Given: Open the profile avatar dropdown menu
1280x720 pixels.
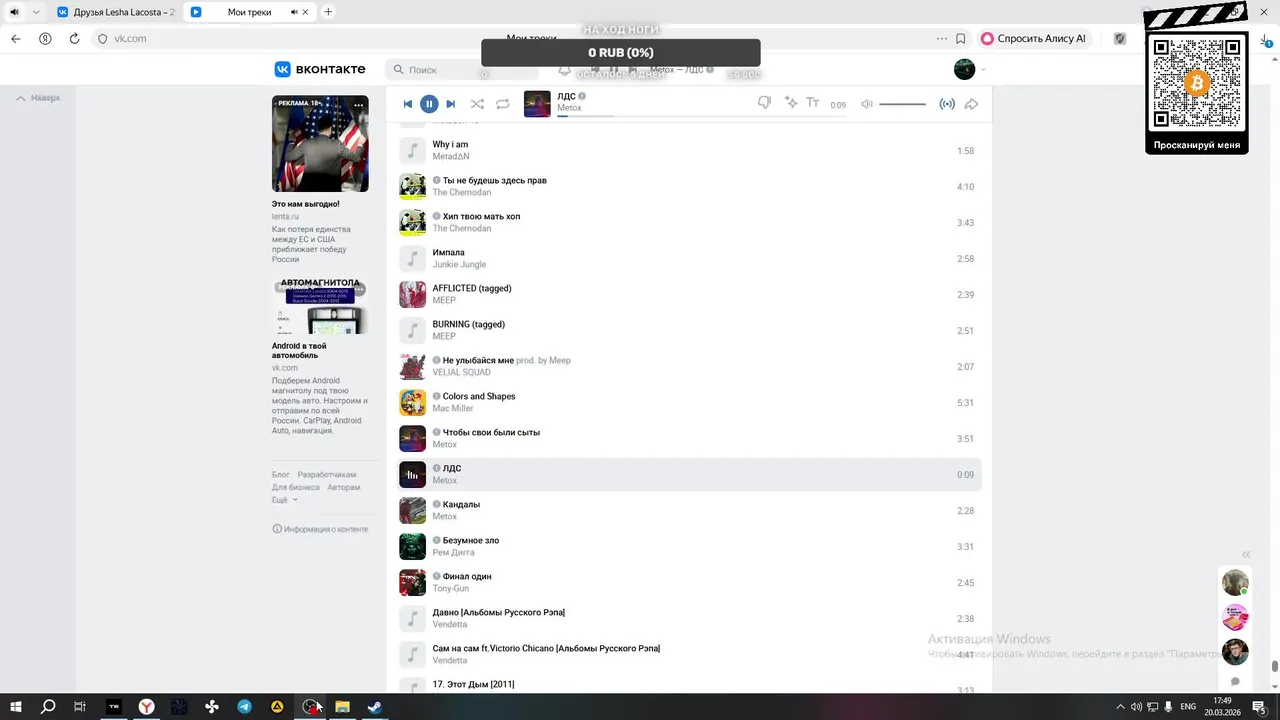Looking at the screenshot, I should (970, 69).
